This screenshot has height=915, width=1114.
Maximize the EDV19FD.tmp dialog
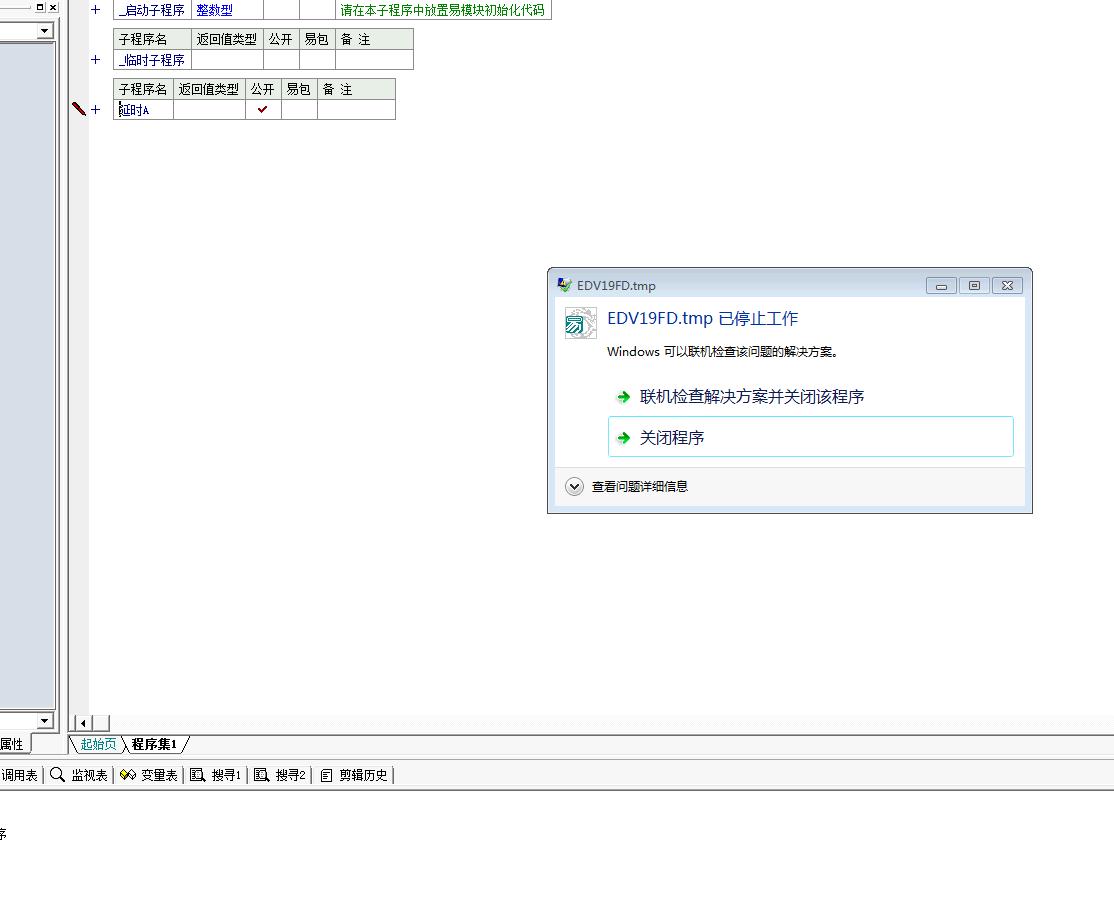[x=974, y=286]
